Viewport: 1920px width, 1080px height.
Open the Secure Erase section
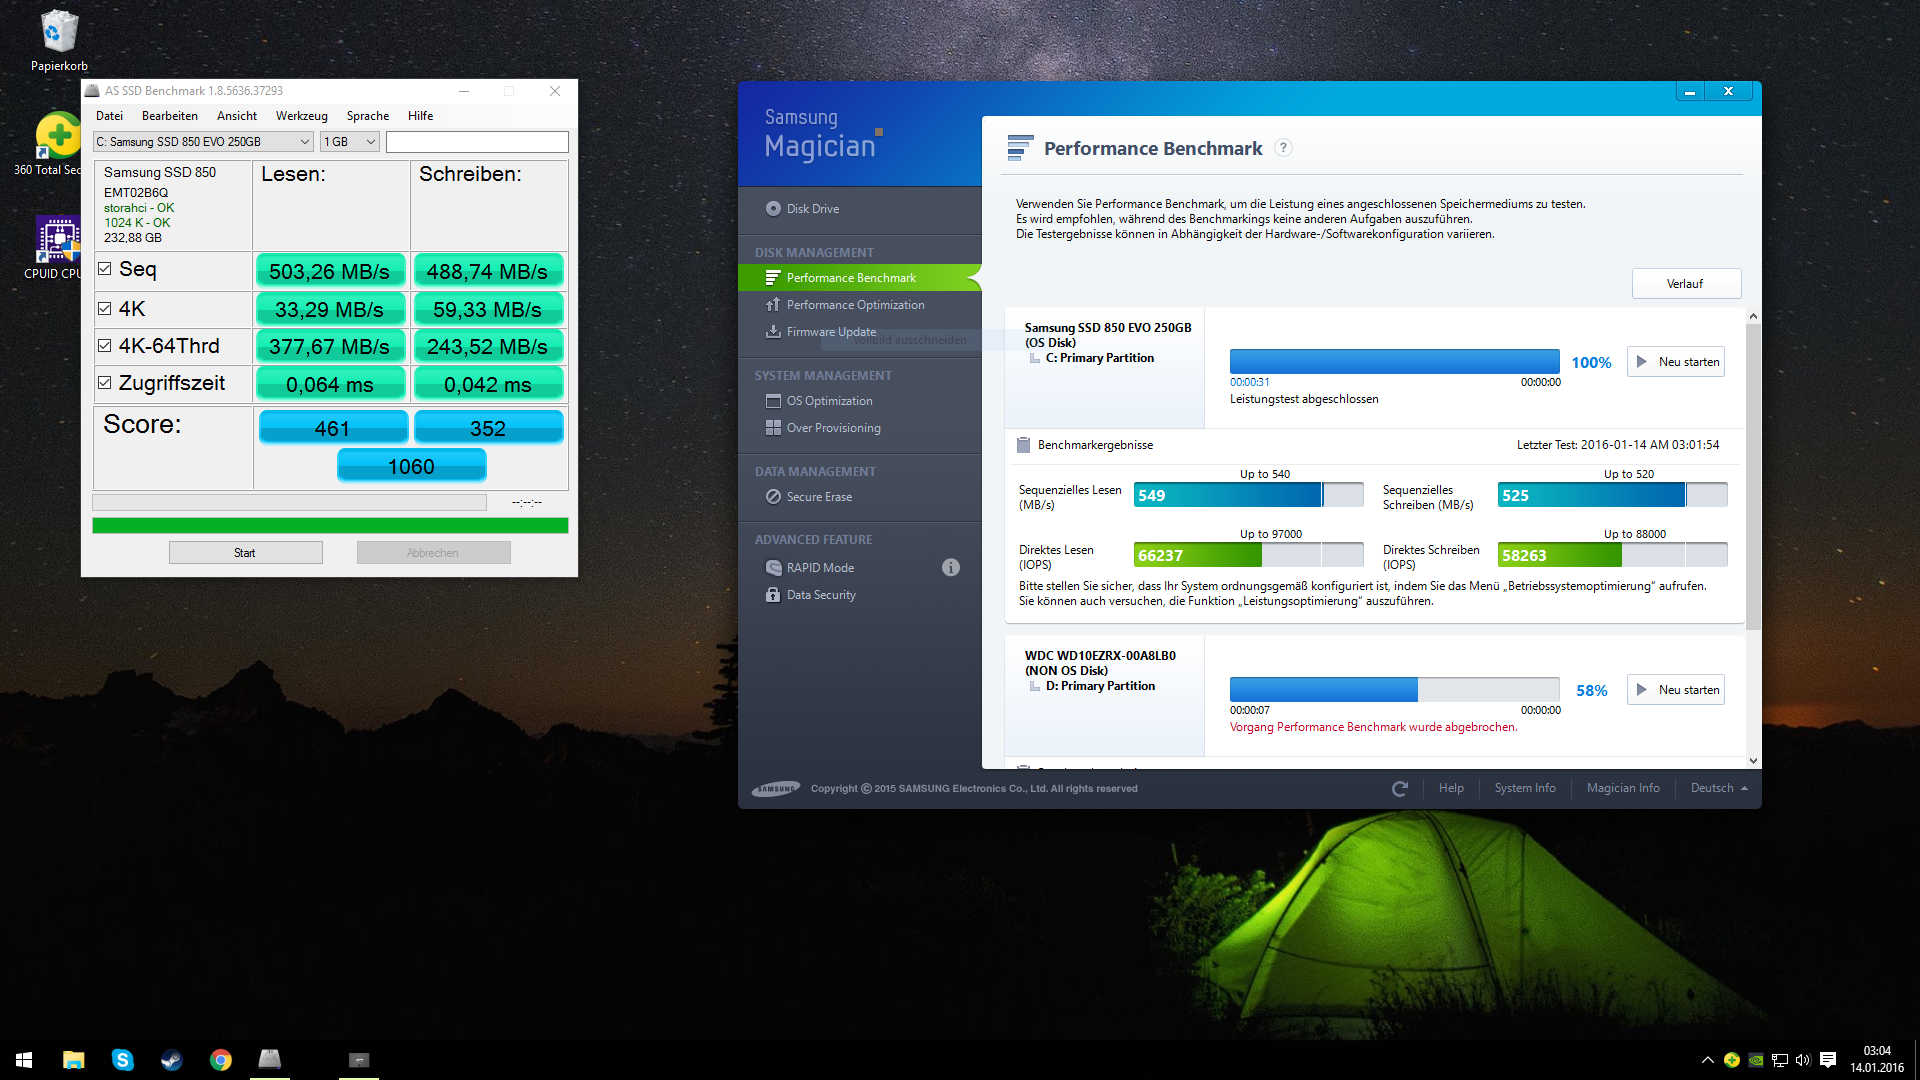[x=818, y=497]
